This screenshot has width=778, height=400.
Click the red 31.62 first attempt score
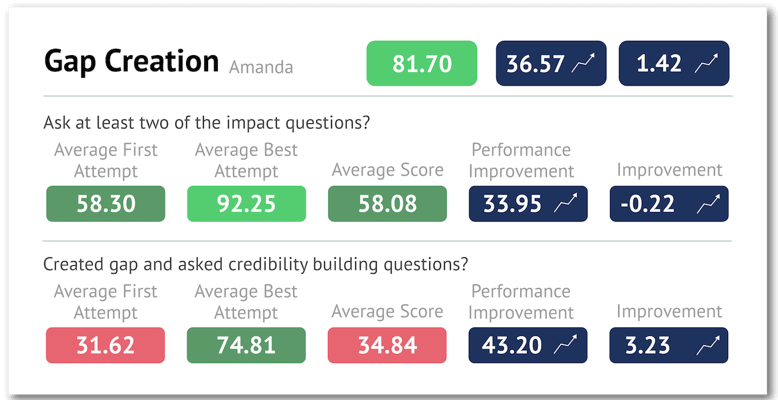click(x=104, y=345)
